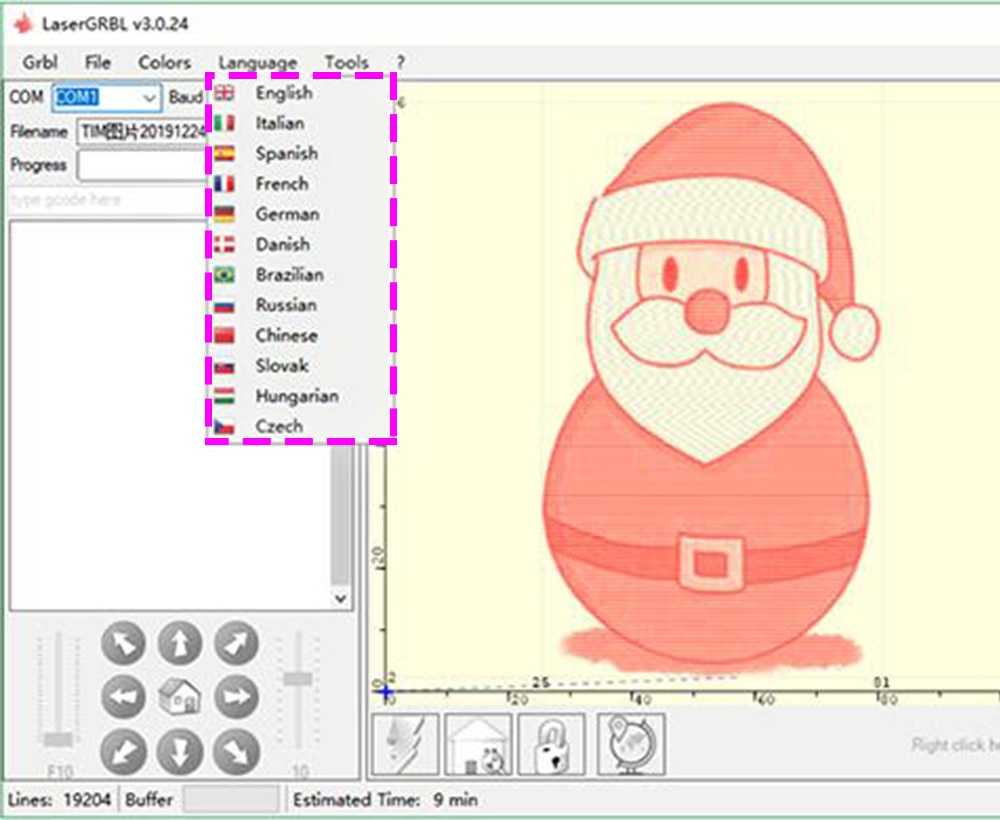Click the homing house icon below preview
This screenshot has height=820, width=1000.
click(478, 744)
